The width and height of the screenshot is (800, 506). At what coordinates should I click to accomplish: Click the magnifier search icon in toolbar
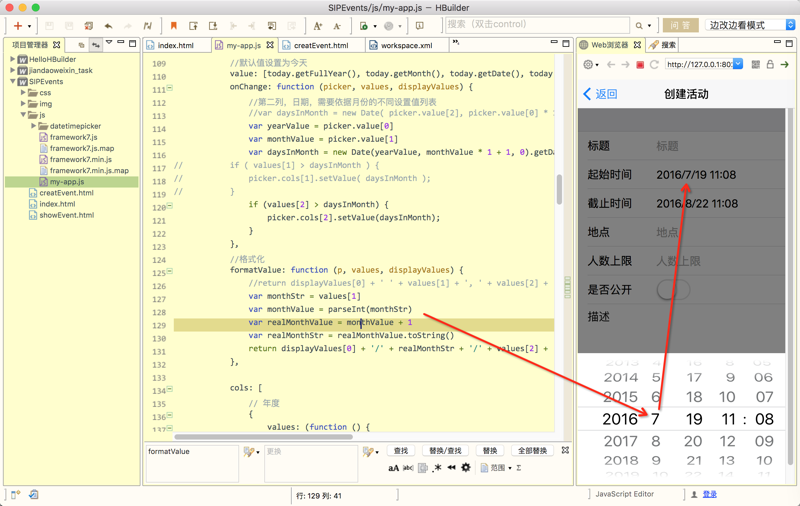[639, 26]
